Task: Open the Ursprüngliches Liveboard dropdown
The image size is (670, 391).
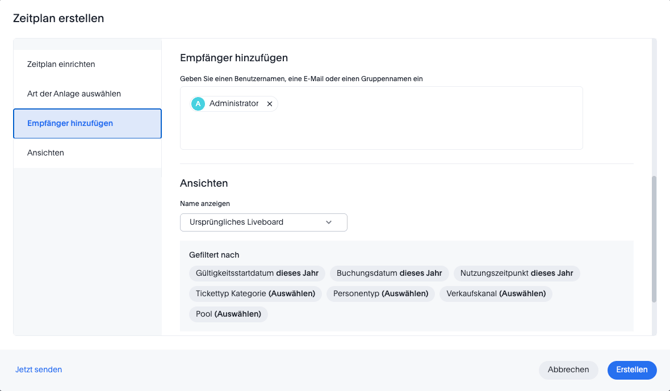Action: click(264, 222)
